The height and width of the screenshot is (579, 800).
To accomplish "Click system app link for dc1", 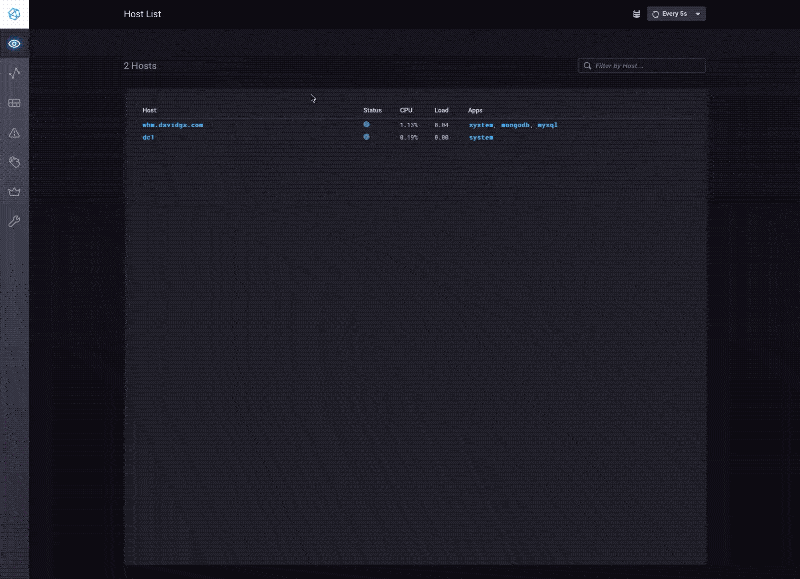I will pos(481,137).
